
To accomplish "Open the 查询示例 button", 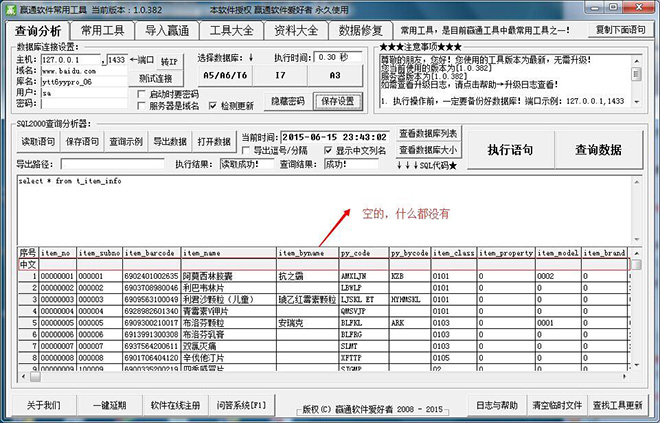I will 126,142.
